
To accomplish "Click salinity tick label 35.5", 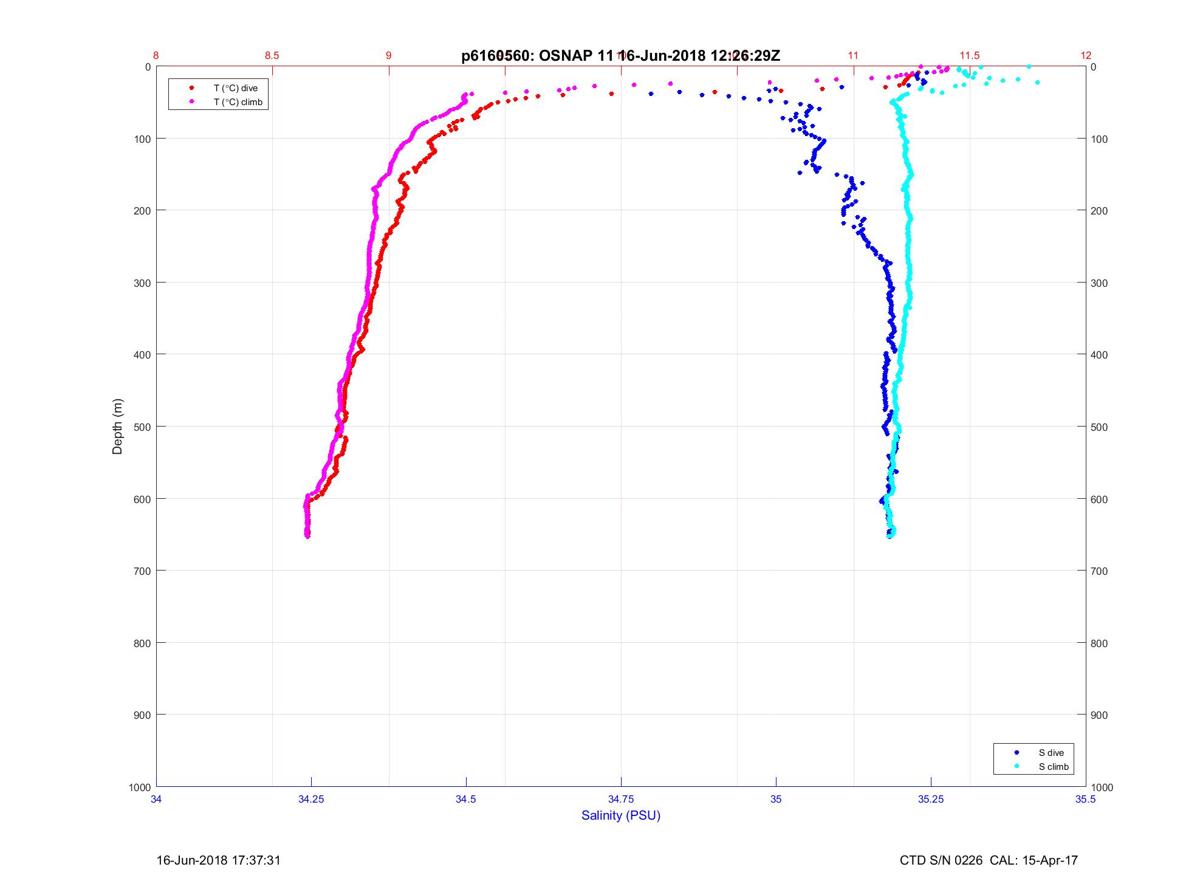I will 1086,798.
